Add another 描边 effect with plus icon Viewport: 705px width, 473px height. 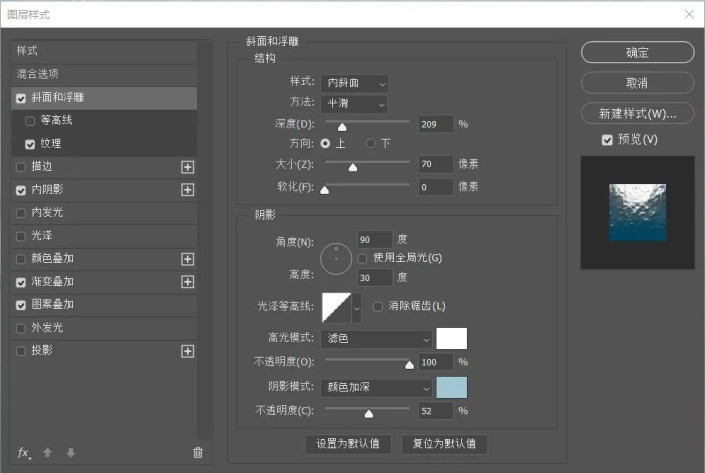coord(187,167)
